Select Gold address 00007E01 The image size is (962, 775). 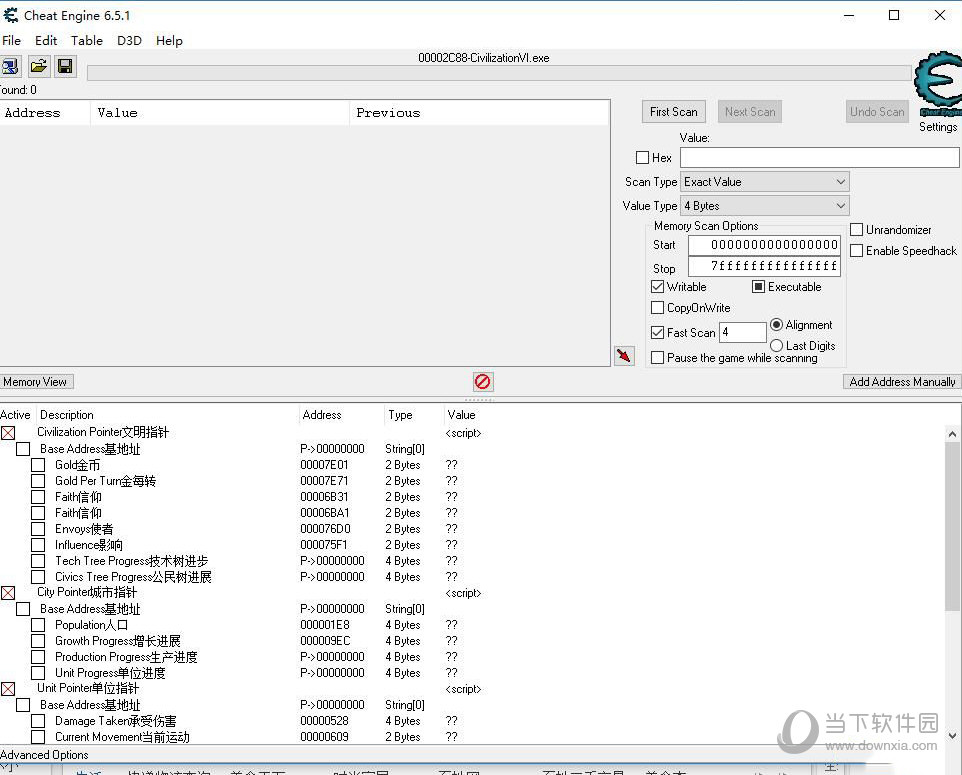pyautogui.click(x=324, y=465)
